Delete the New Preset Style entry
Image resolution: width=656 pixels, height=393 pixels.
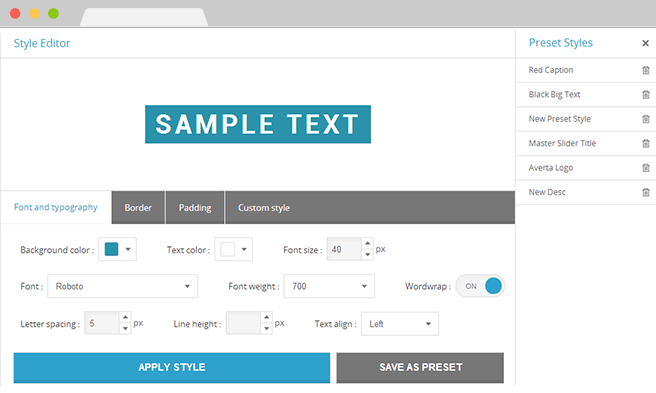(x=646, y=119)
